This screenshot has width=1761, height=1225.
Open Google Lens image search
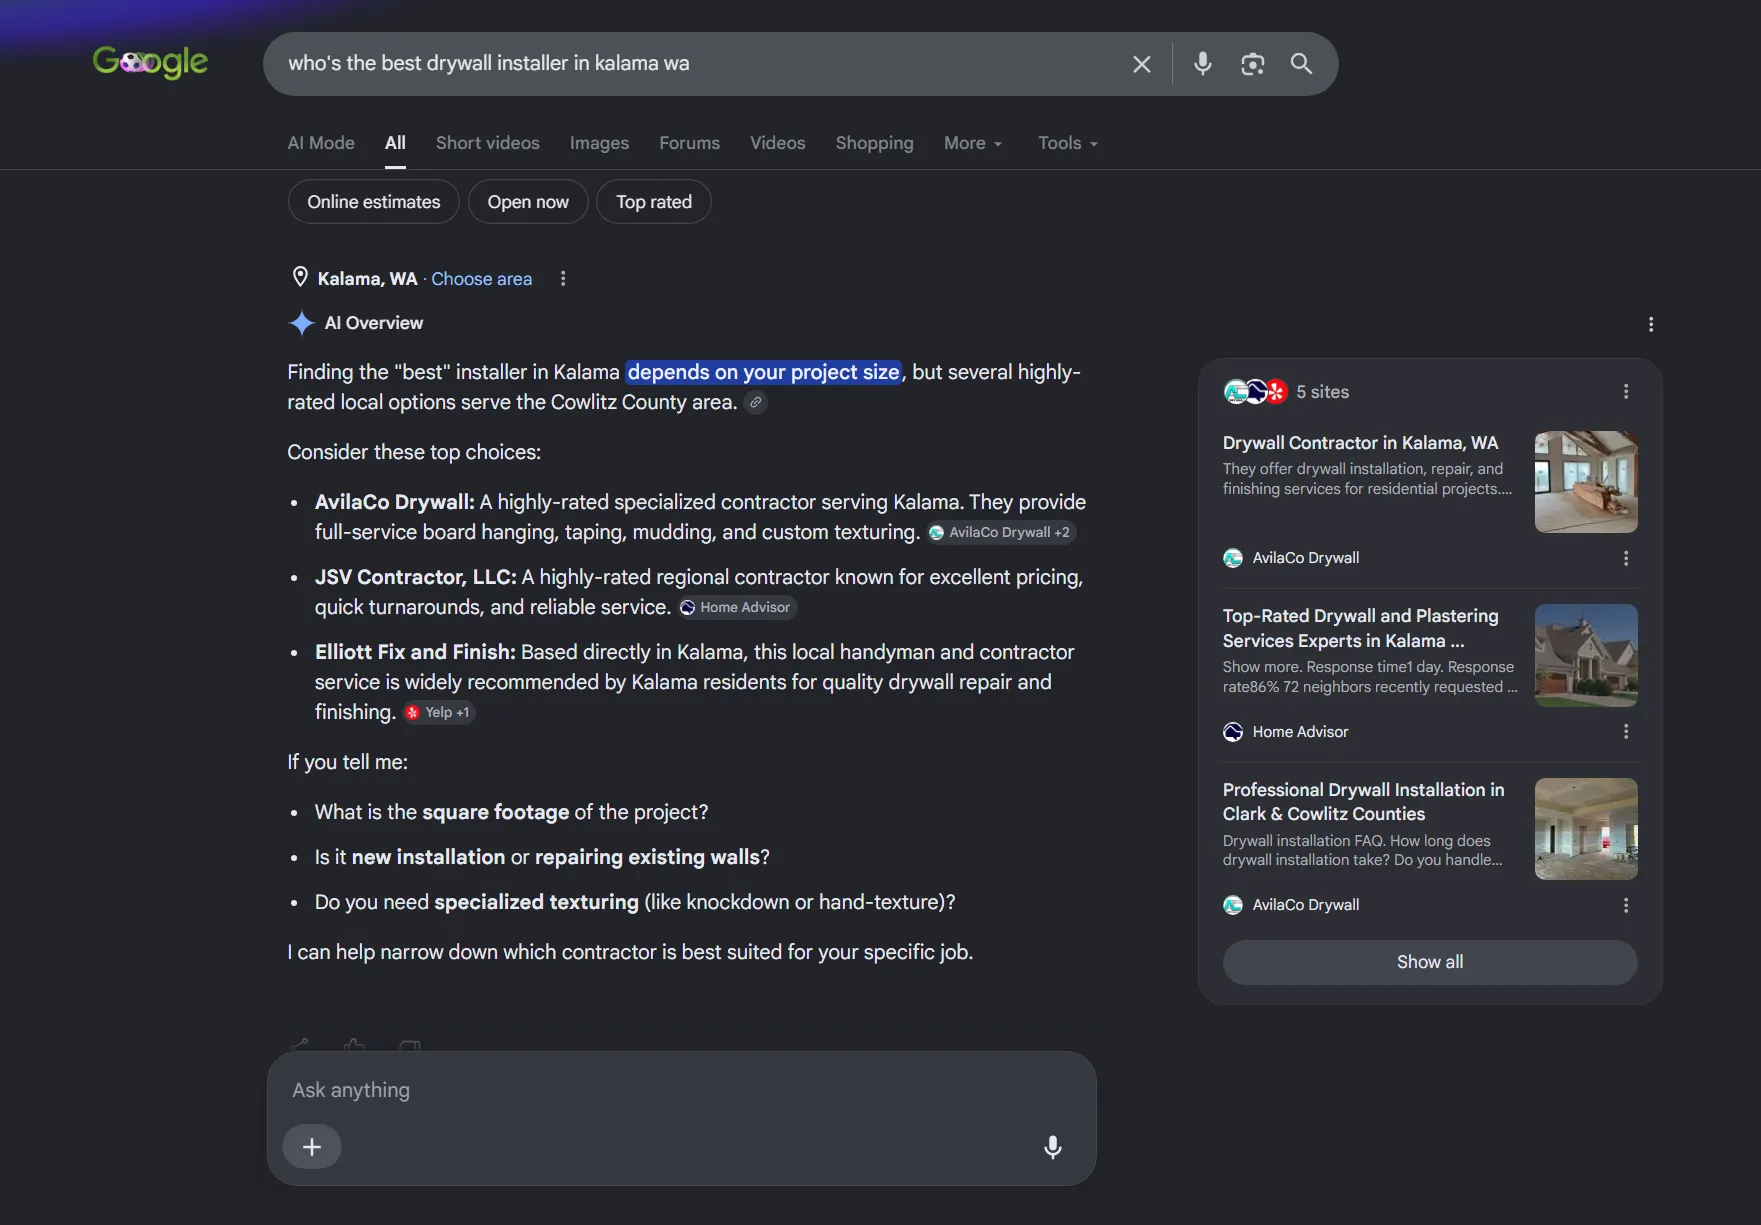coord(1252,64)
